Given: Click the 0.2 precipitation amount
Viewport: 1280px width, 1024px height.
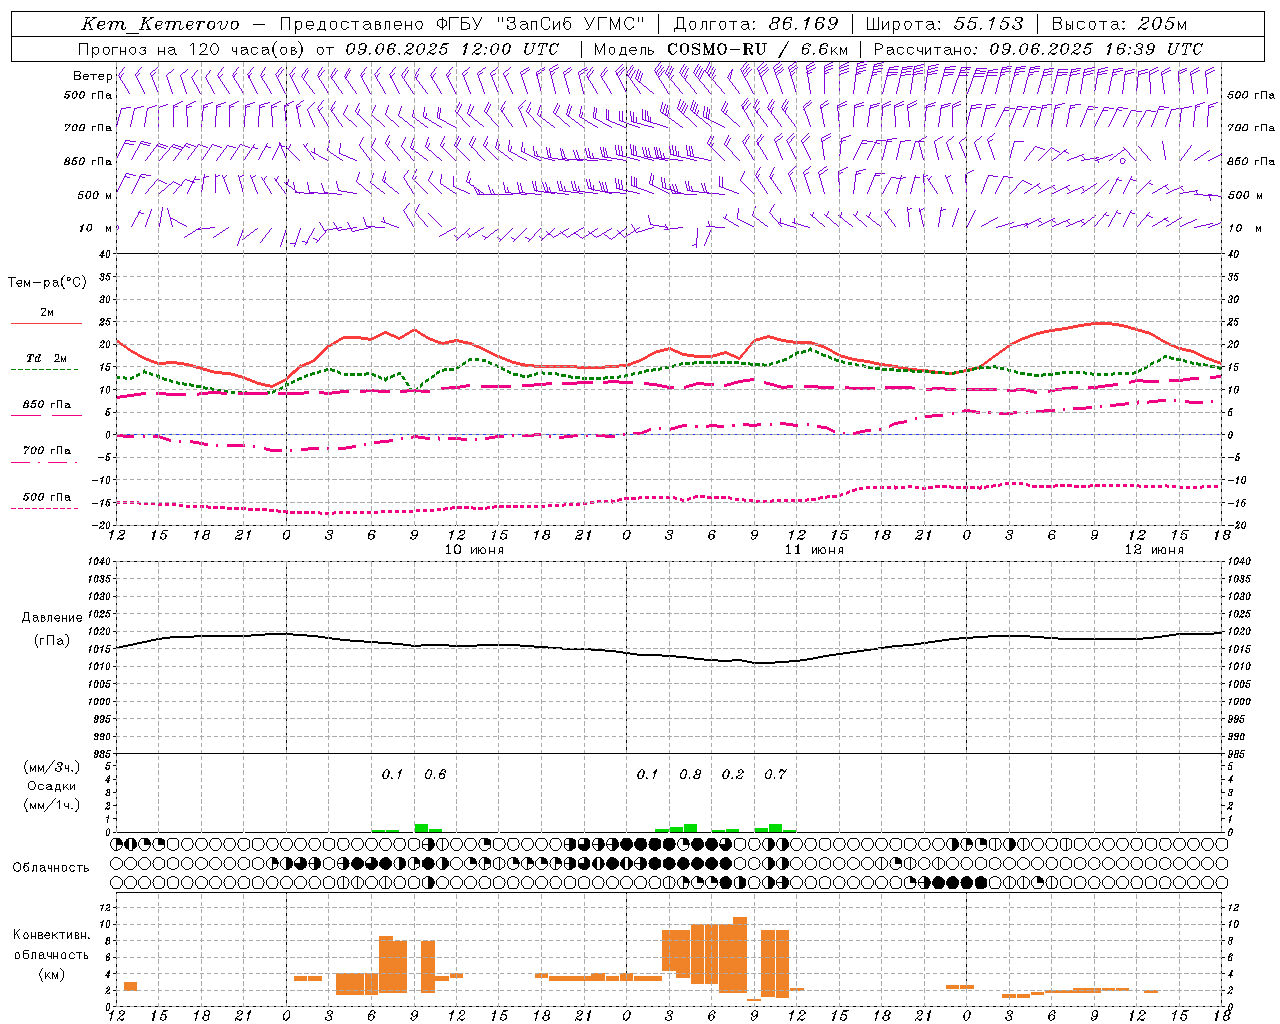Looking at the screenshot, I should click(x=733, y=774).
